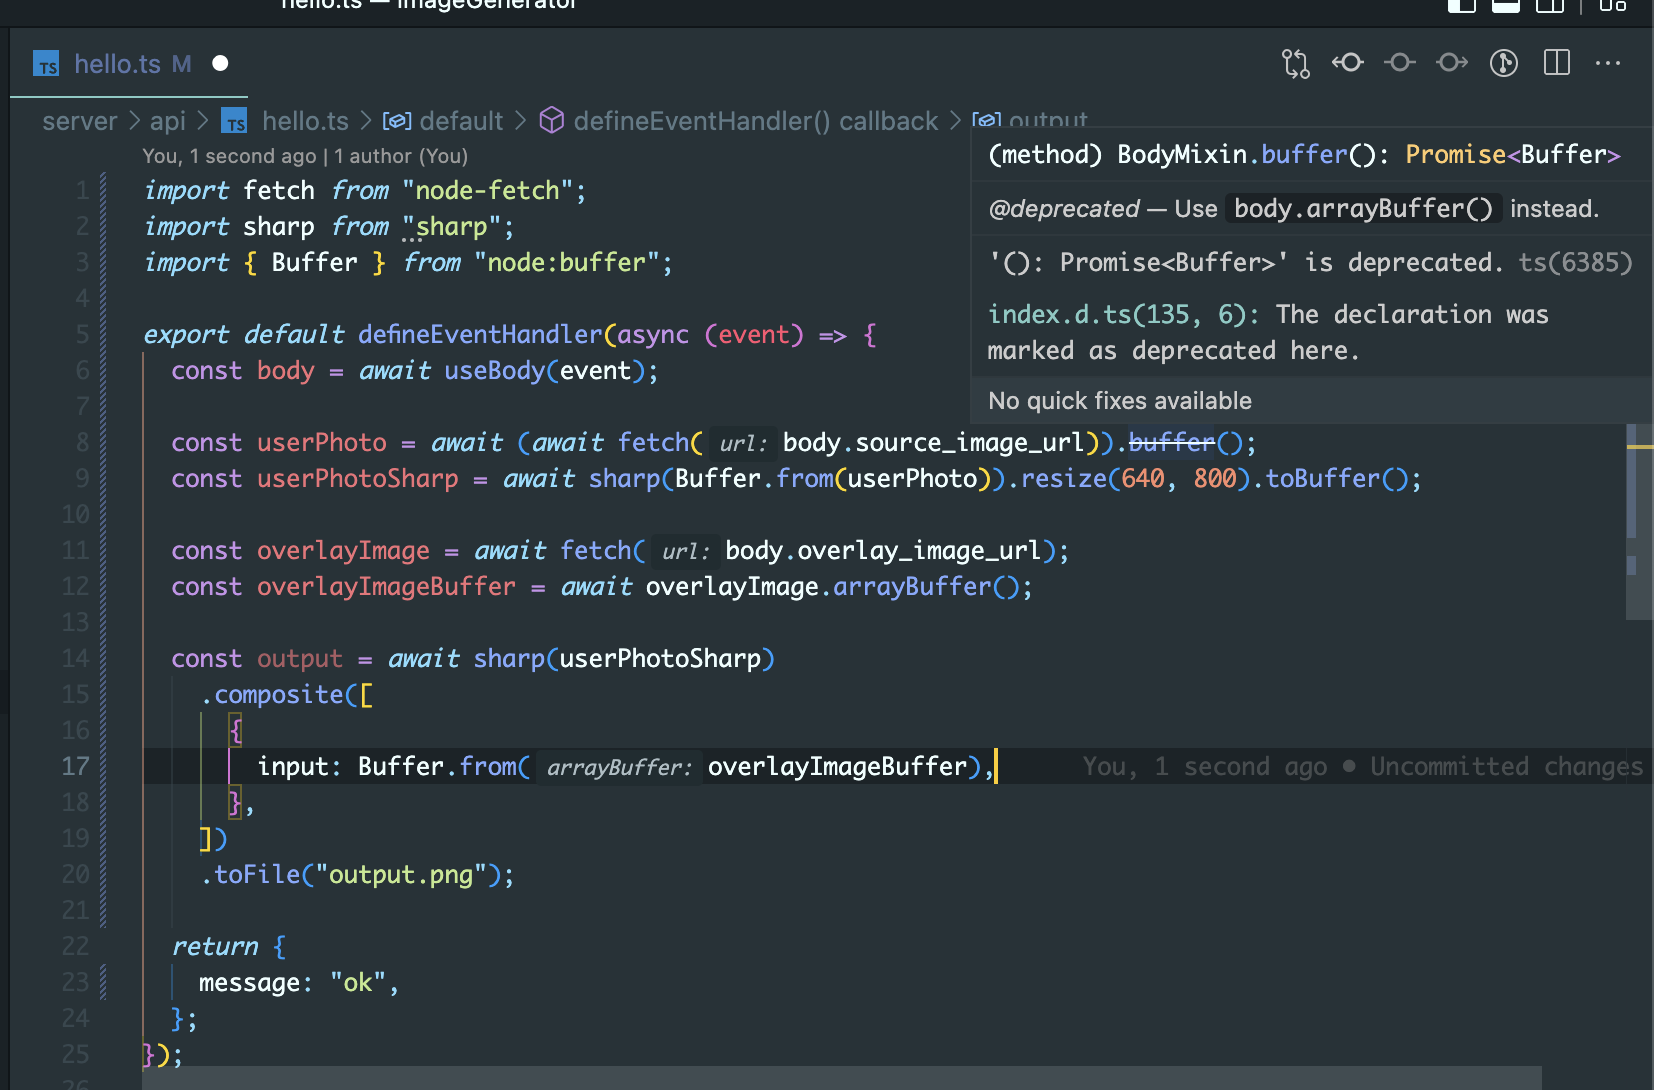
Task: Split the editor using the split icon
Action: 1556,63
